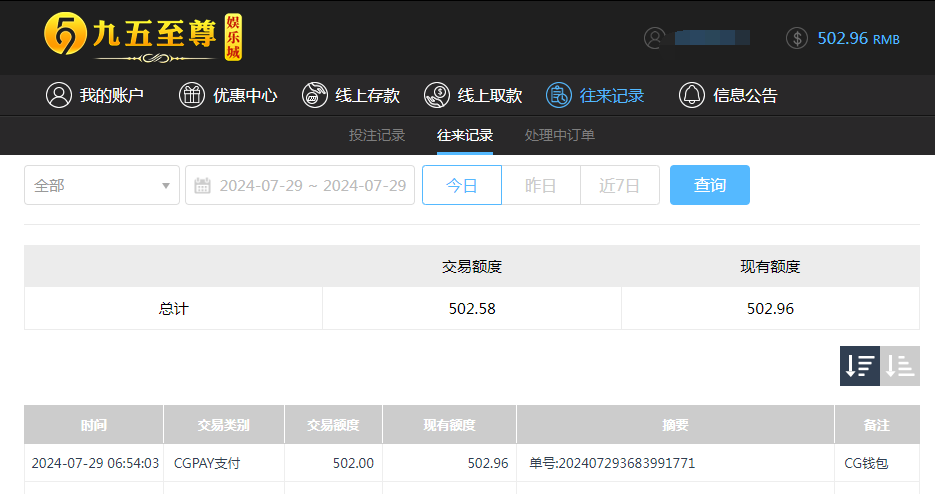Expand the 全部 type dropdown
This screenshot has height=494, width=935.
click(x=102, y=185)
